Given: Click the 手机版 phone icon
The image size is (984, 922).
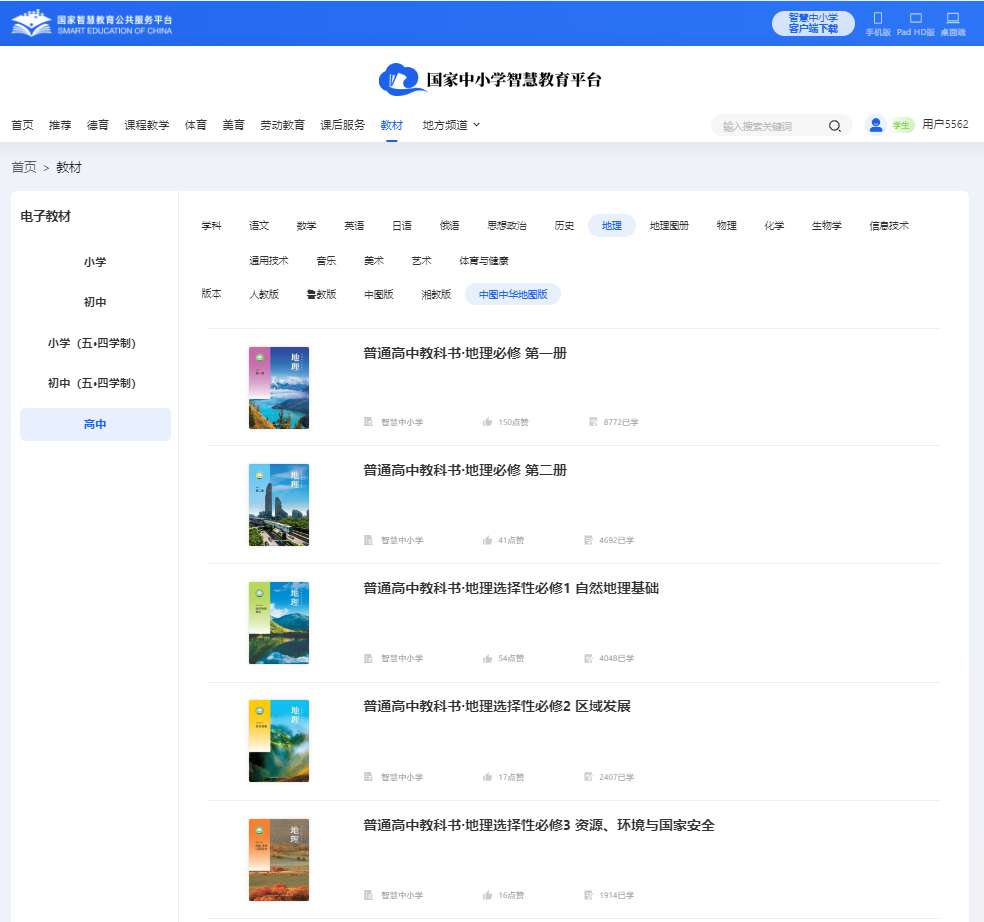Looking at the screenshot, I should [878, 19].
